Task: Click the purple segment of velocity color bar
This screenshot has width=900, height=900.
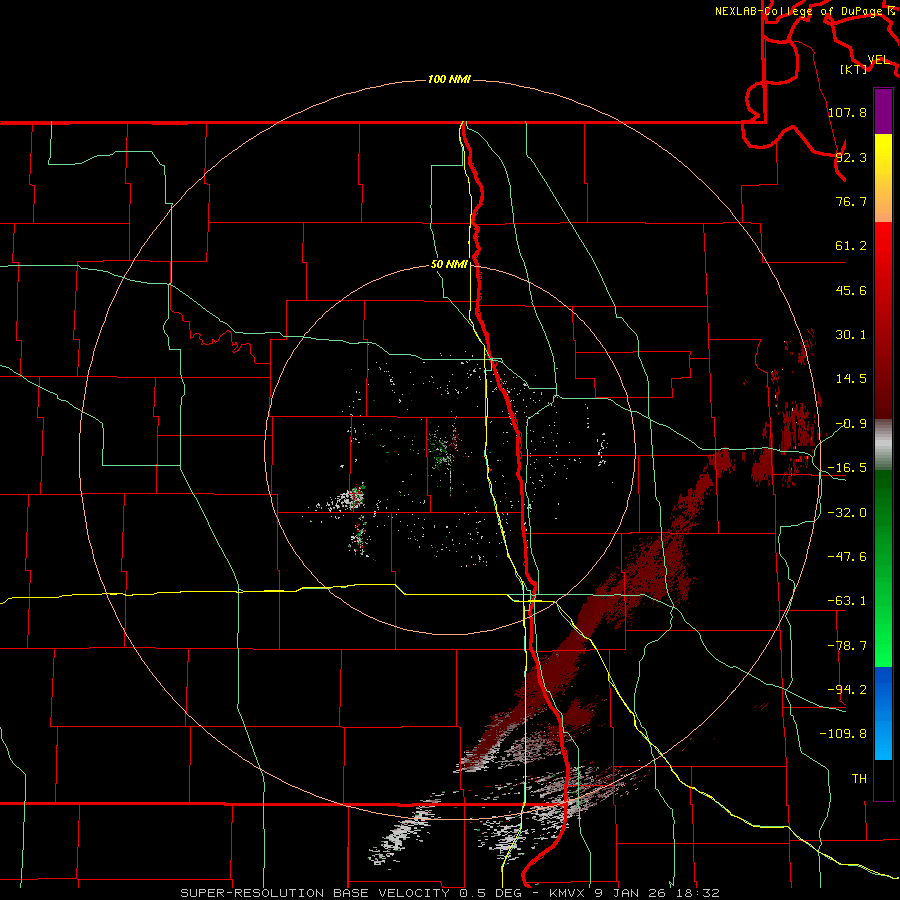Action: pyautogui.click(x=883, y=111)
